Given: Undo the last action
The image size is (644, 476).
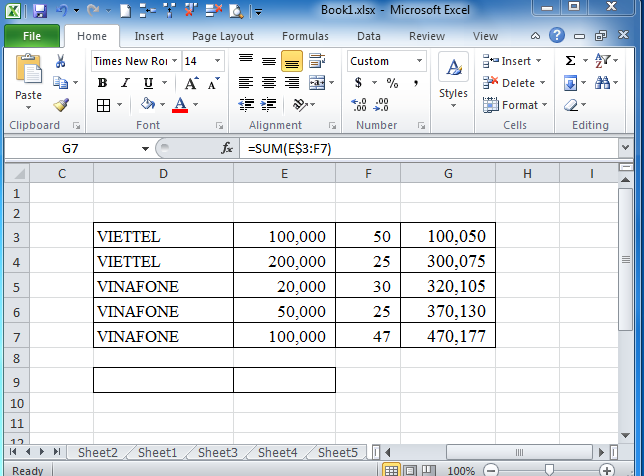Looking at the screenshot, I should [62, 10].
